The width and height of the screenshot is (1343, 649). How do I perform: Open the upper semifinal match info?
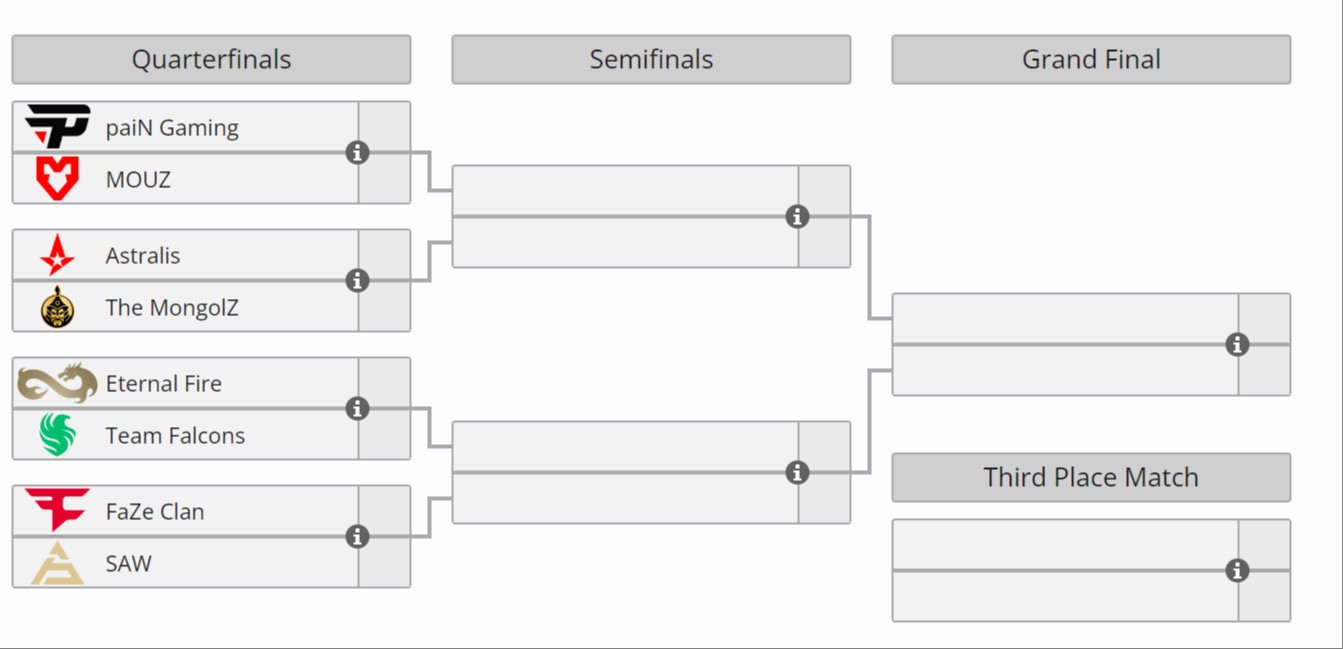click(x=797, y=217)
